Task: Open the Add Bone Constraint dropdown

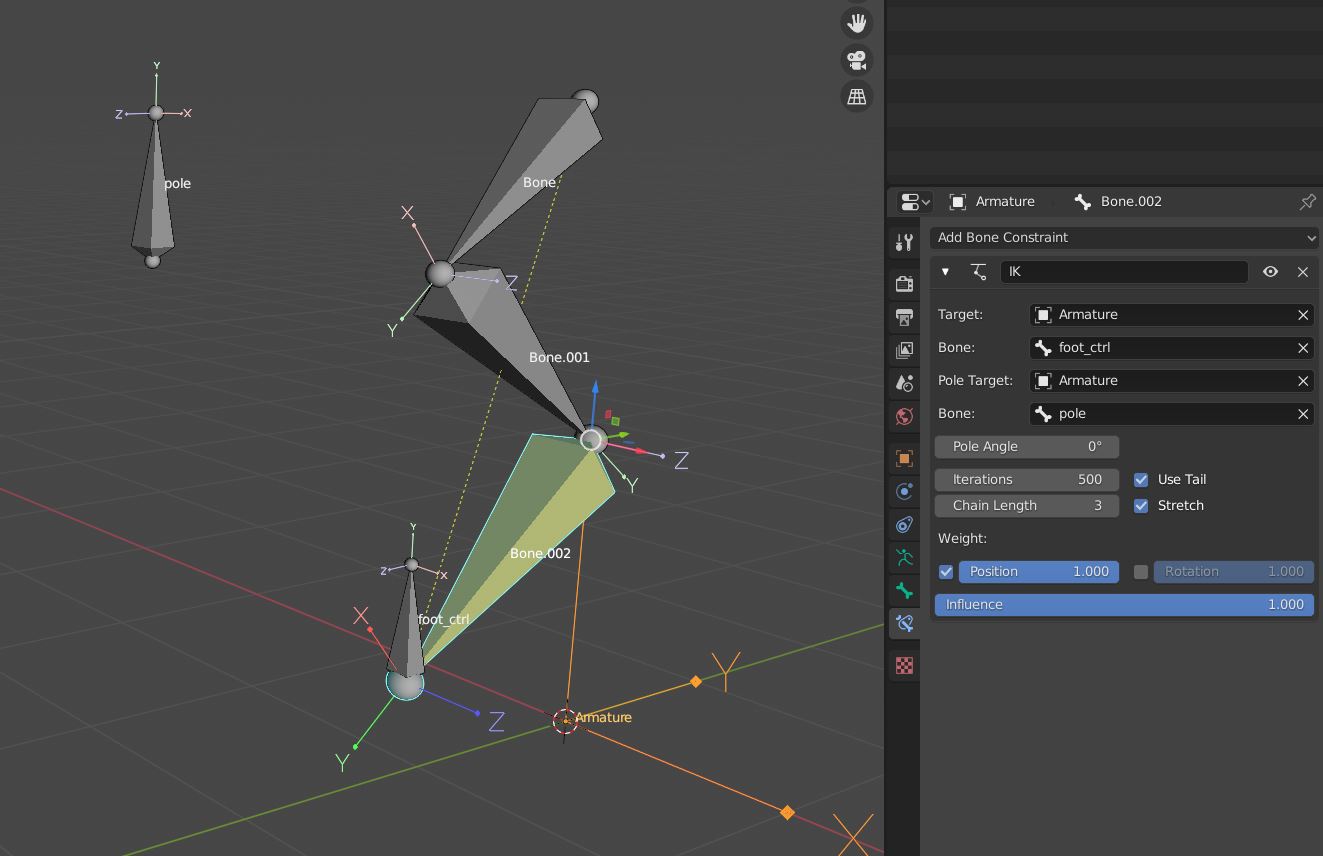Action: 1124,237
